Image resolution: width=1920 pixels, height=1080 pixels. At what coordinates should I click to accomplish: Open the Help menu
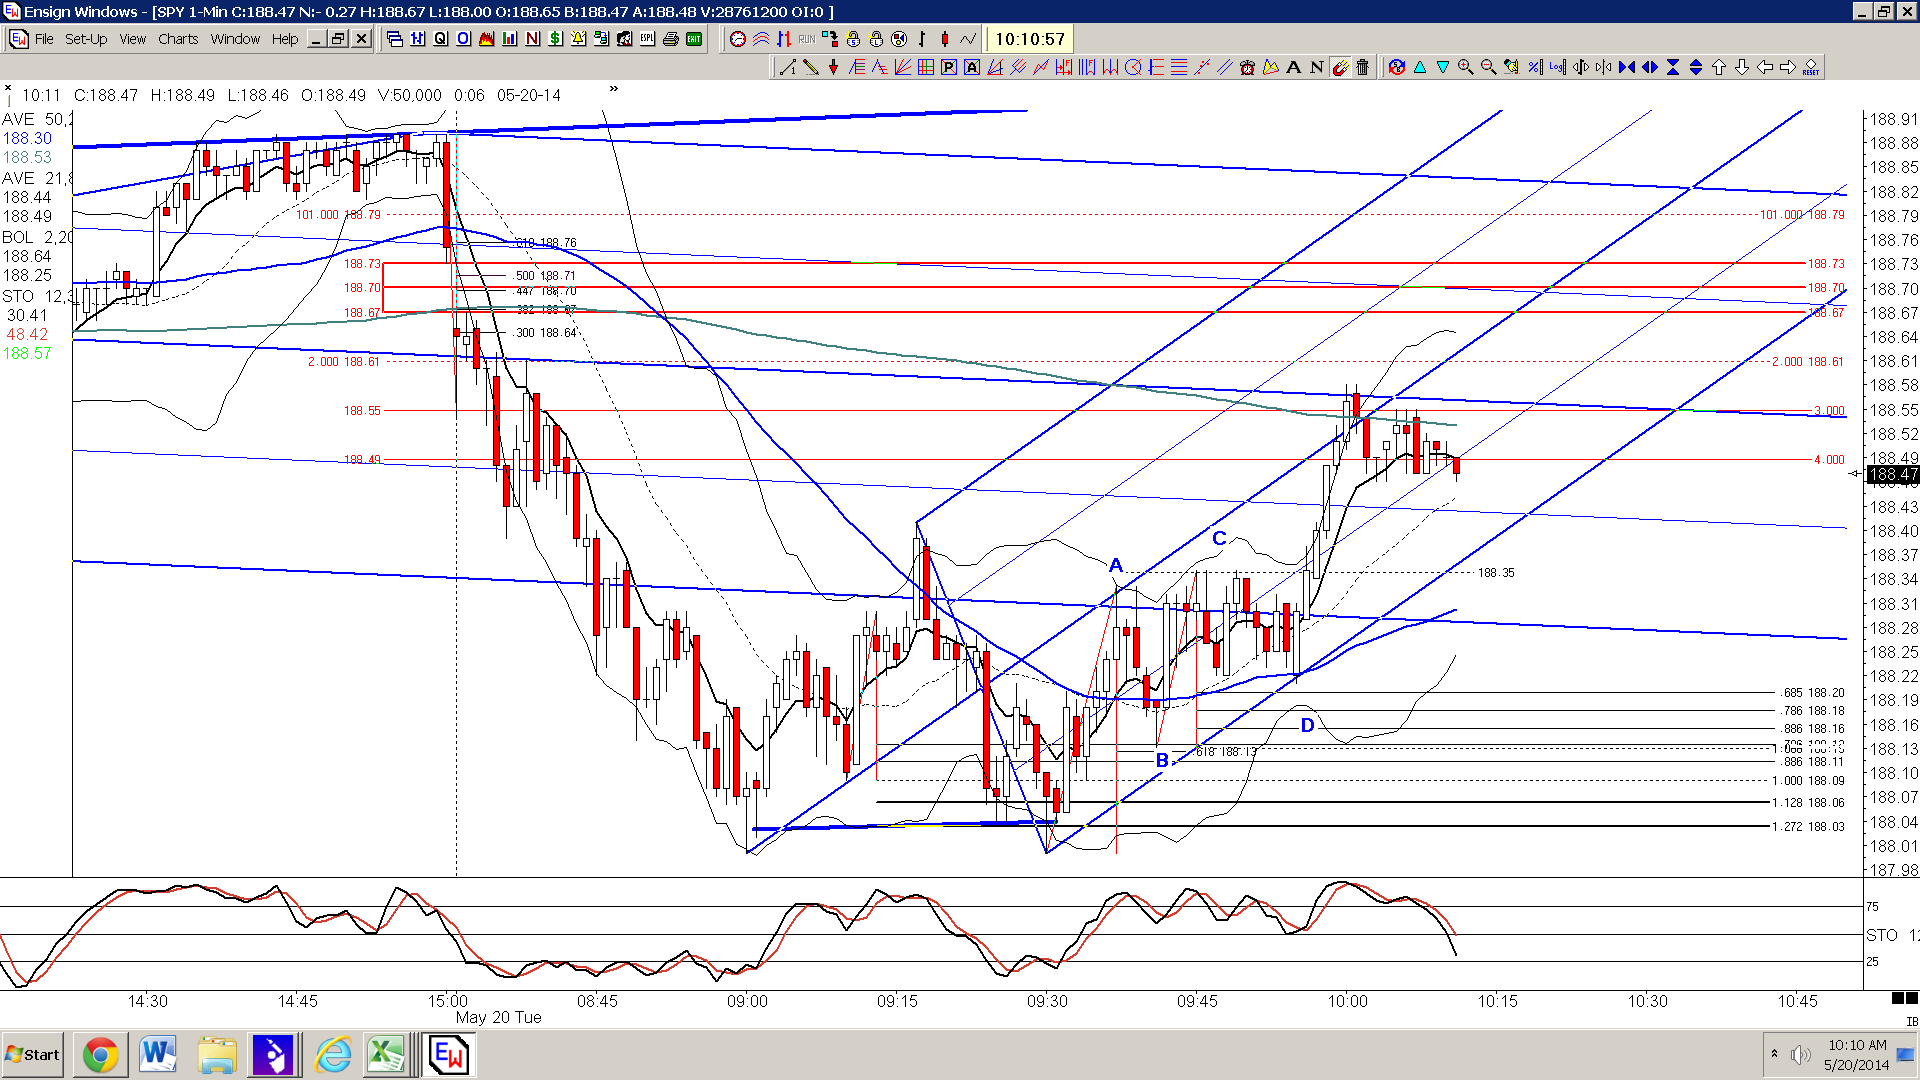[x=285, y=39]
